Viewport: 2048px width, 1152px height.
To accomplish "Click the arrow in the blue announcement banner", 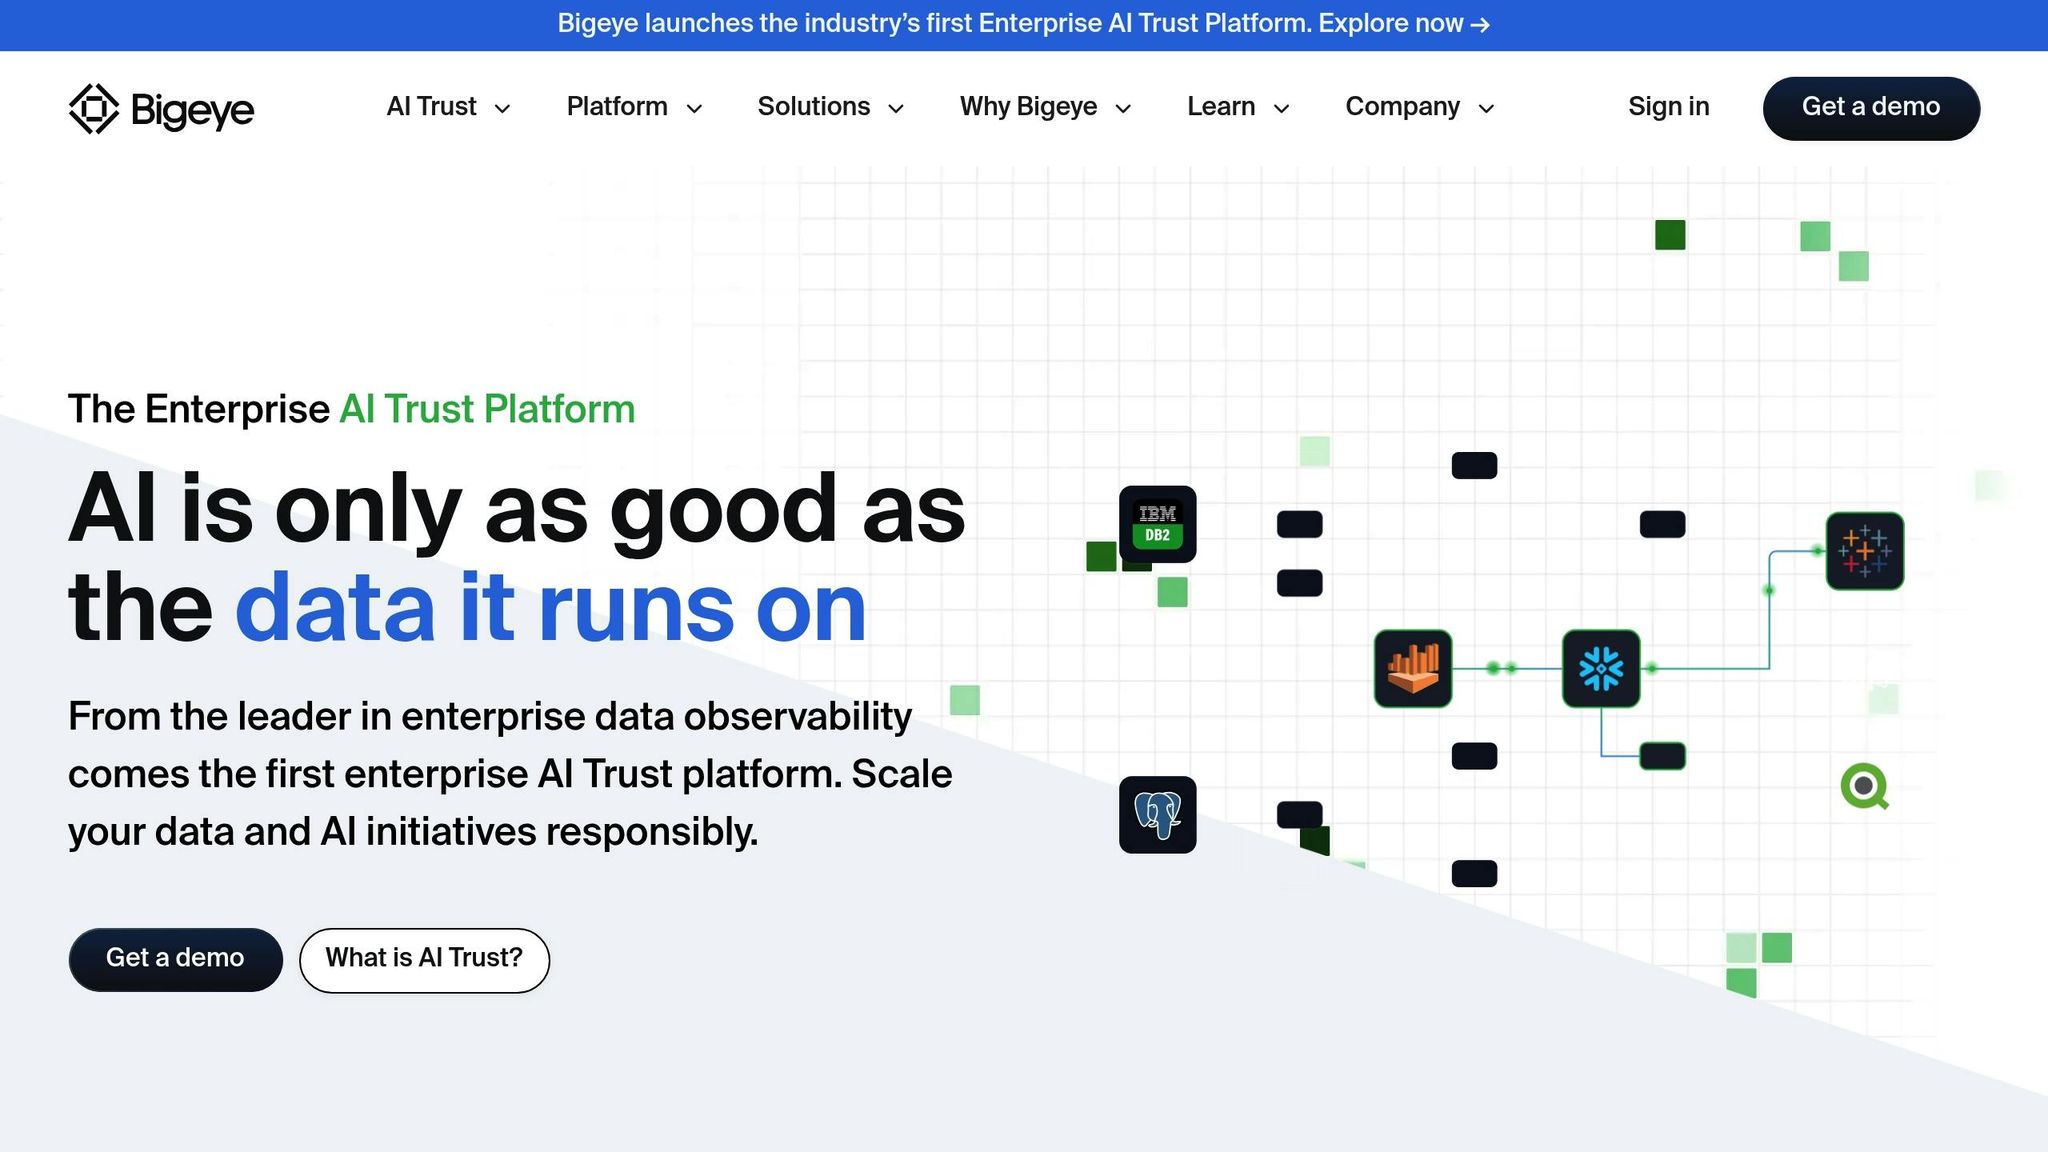I will tap(1480, 24).
